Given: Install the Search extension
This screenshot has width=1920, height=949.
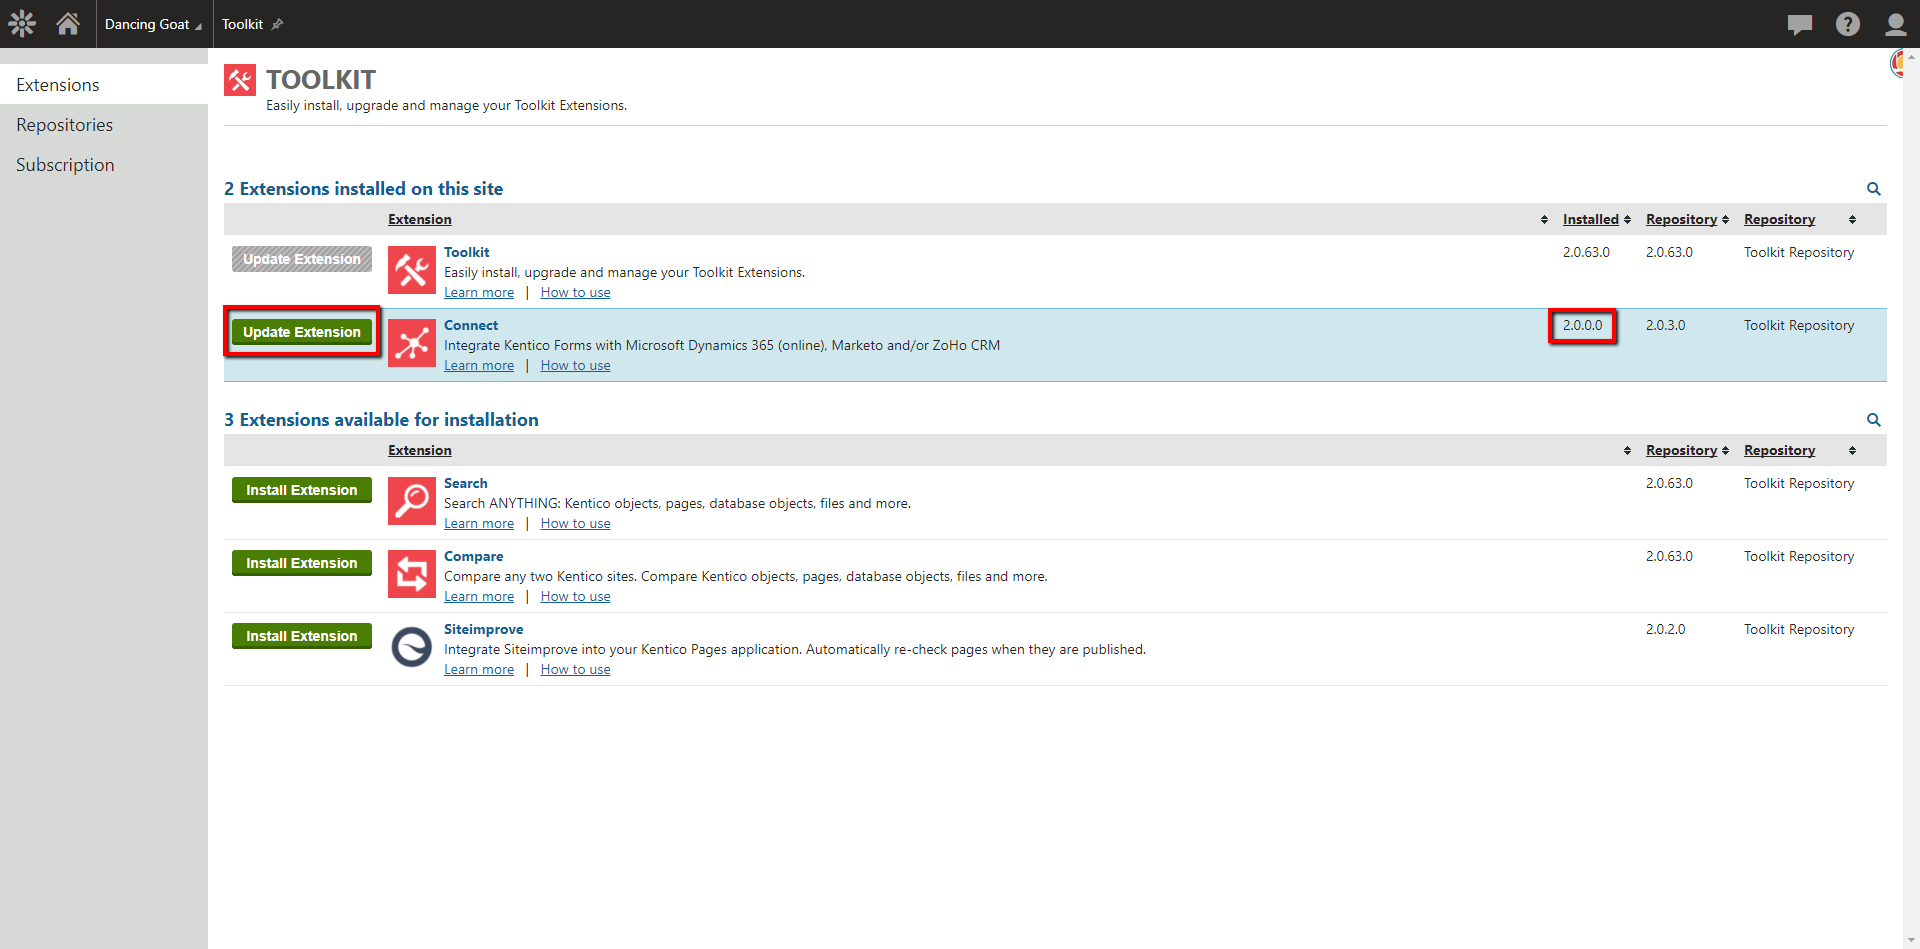Looking at the screenshot, I should (x=302, y=490).
